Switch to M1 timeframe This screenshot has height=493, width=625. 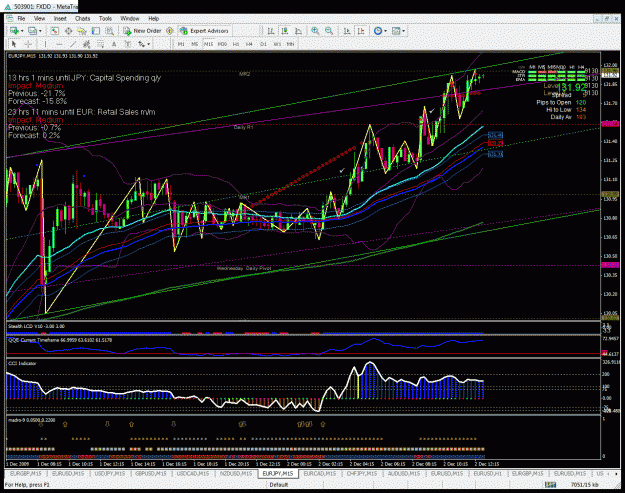[x=181, y=44]
